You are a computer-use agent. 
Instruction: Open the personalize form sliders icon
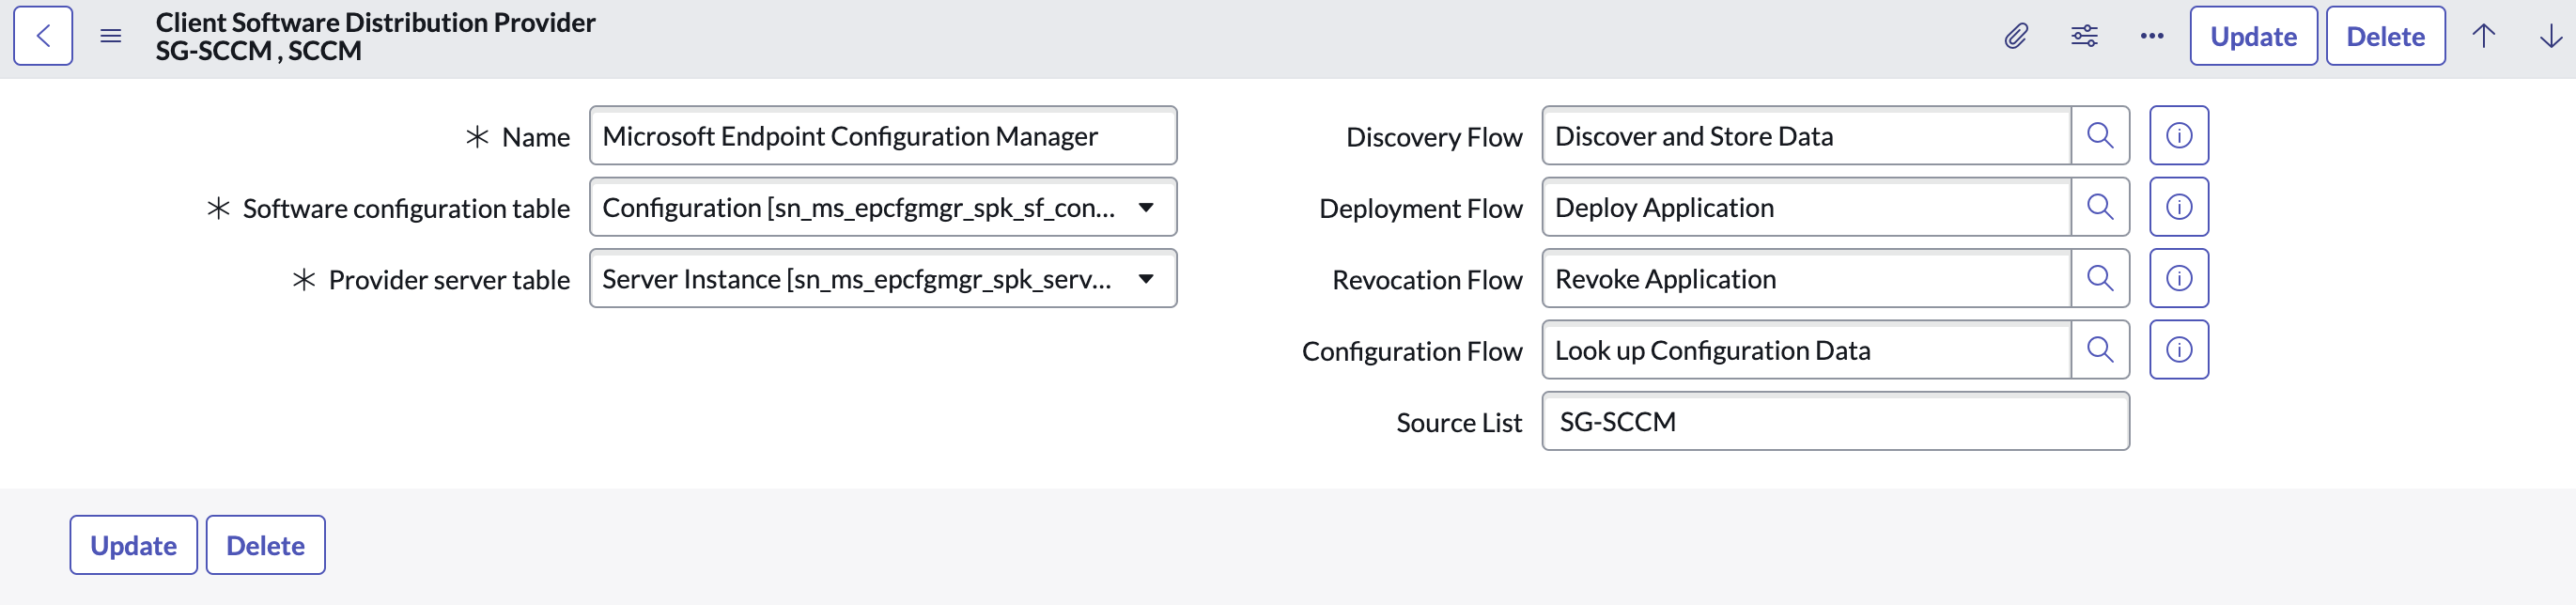pos(2084,36)
